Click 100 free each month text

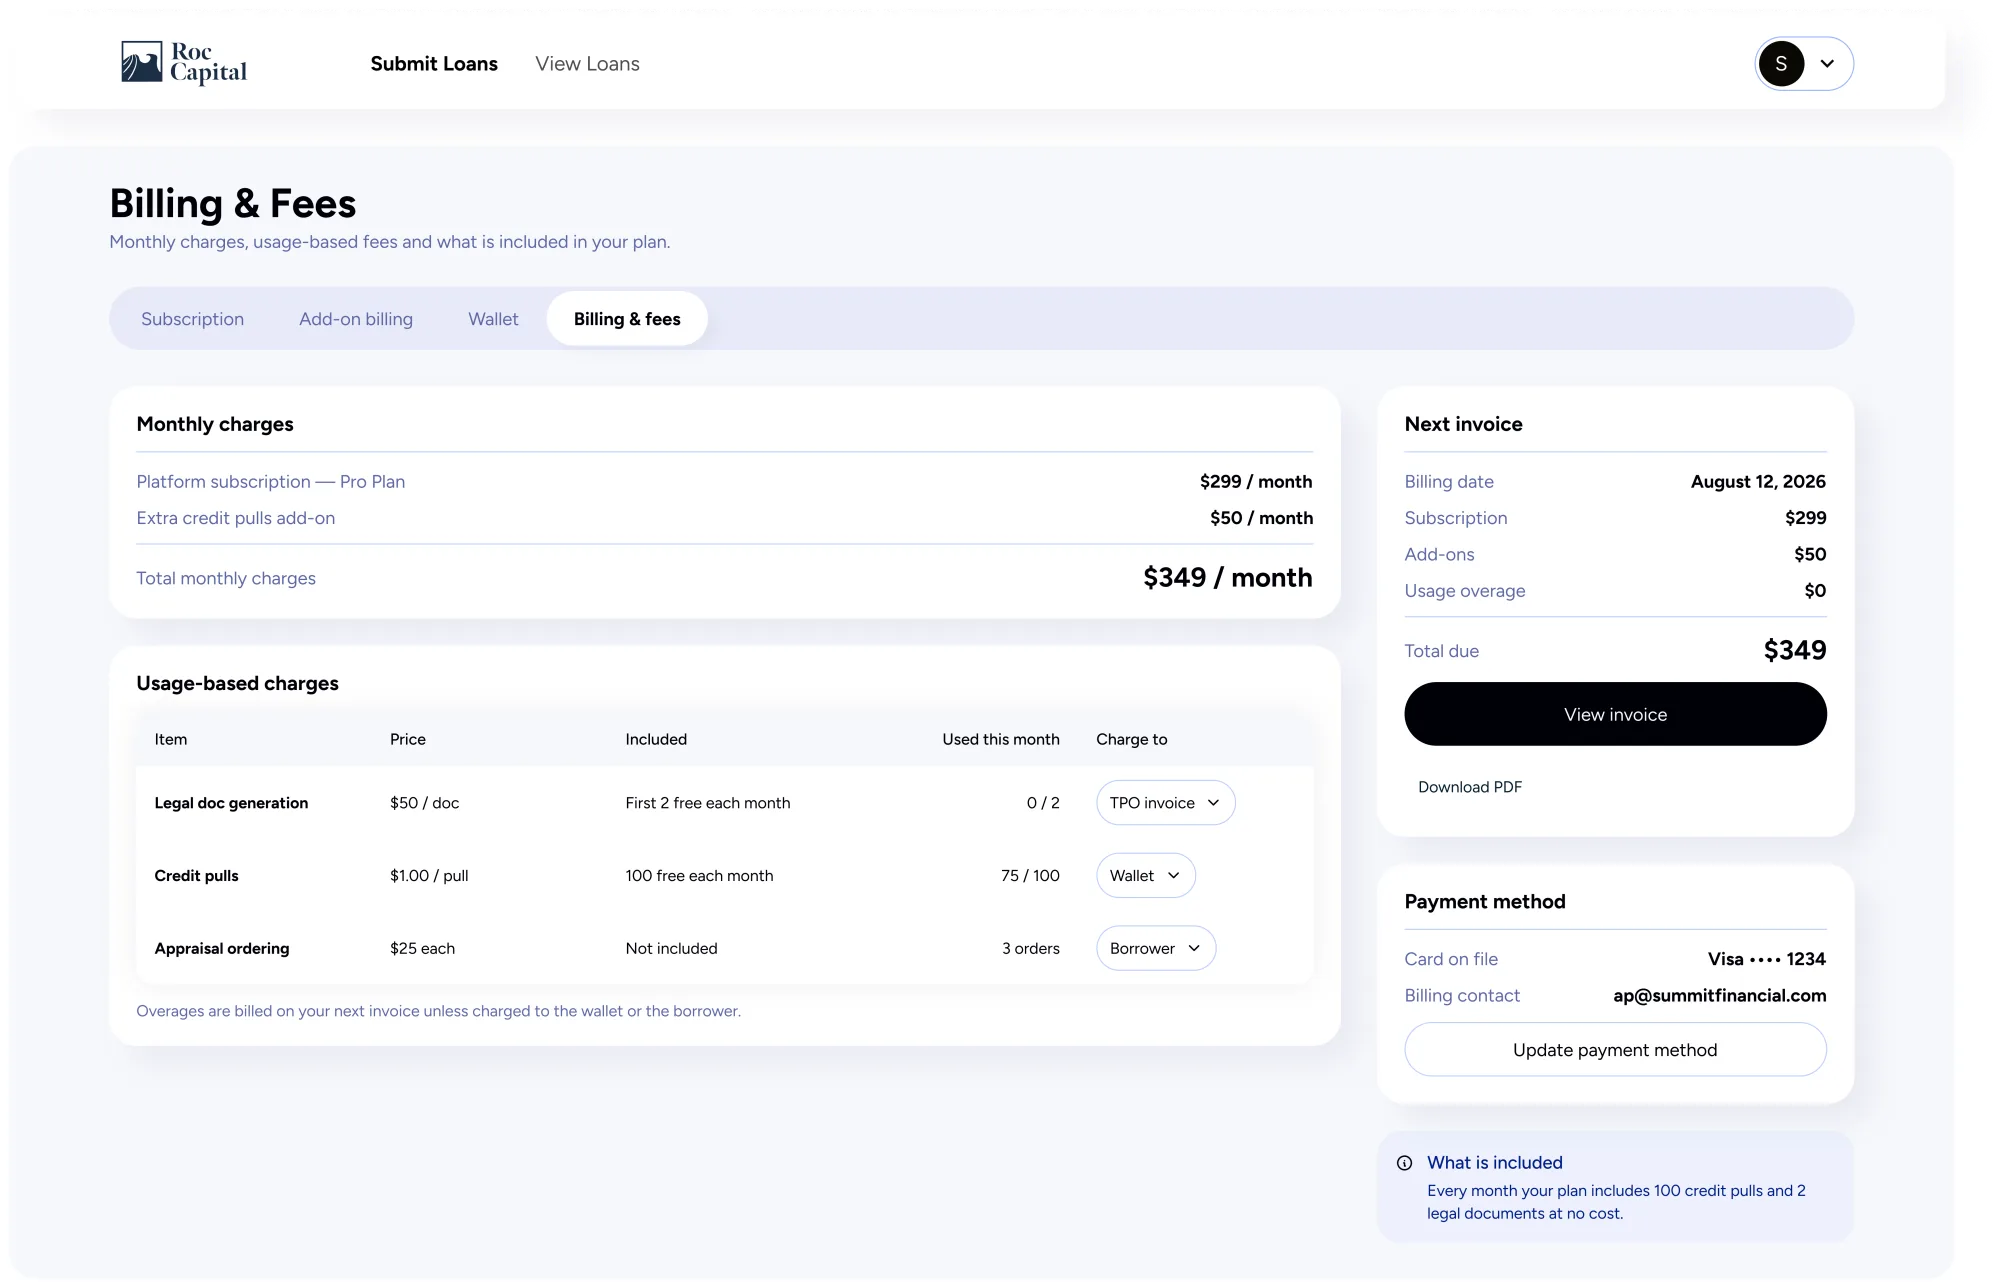pyautogui.click(x=699, y=876)
